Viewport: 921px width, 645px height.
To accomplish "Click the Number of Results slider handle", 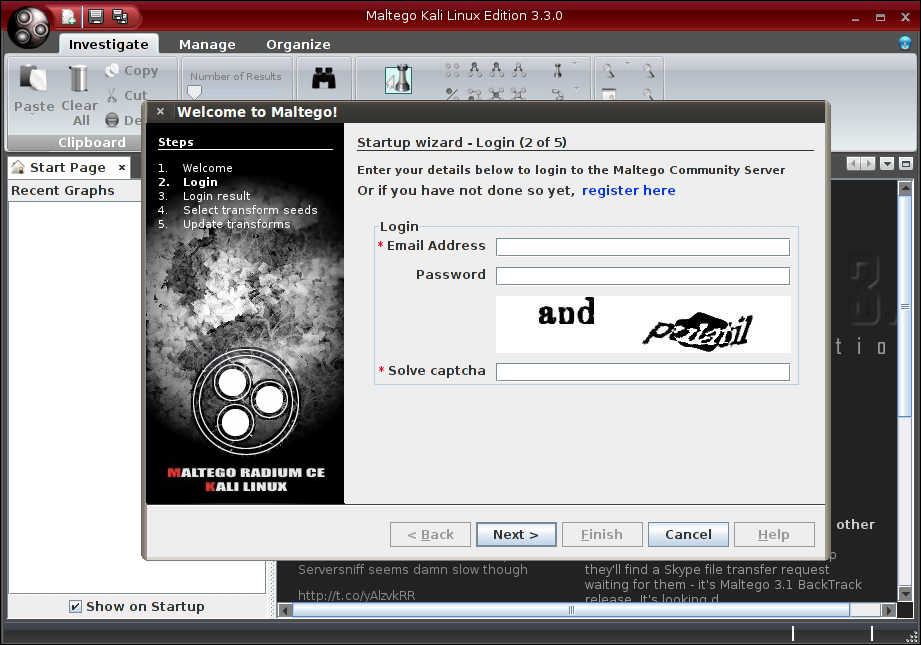I will tap(194, 92).
